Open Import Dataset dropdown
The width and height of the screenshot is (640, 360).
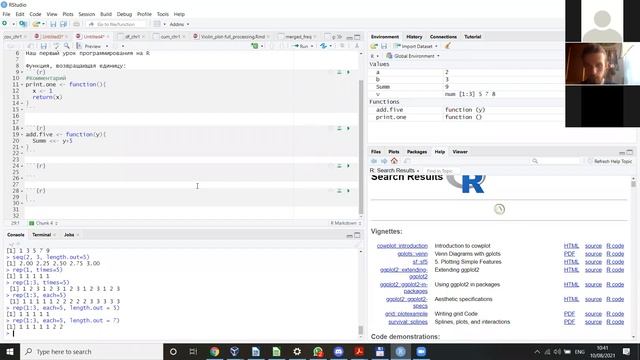pyautogui.click(x=416, y=46)
